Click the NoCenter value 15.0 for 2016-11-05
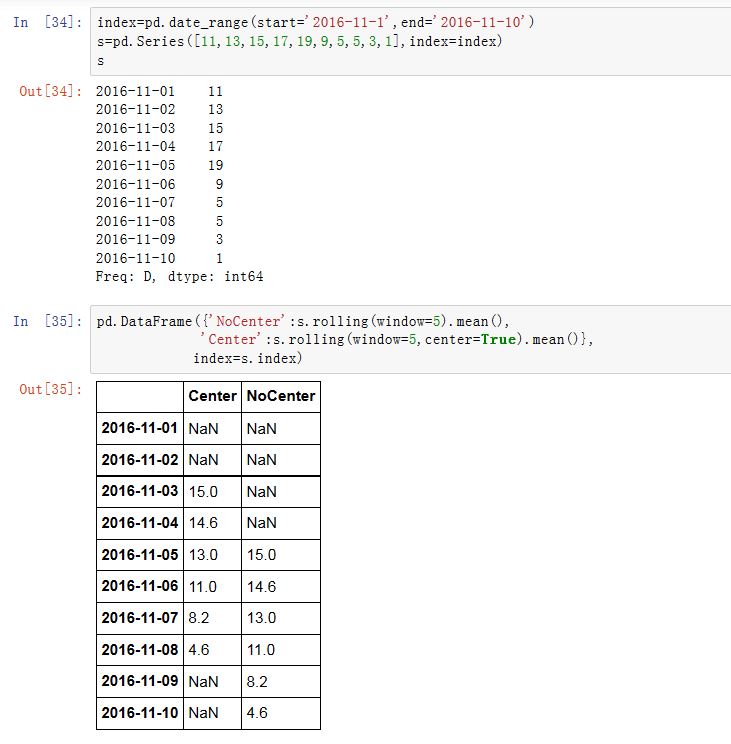Image resolution: width=731 pixels, height=744 pixels. (x=261, y=555)
